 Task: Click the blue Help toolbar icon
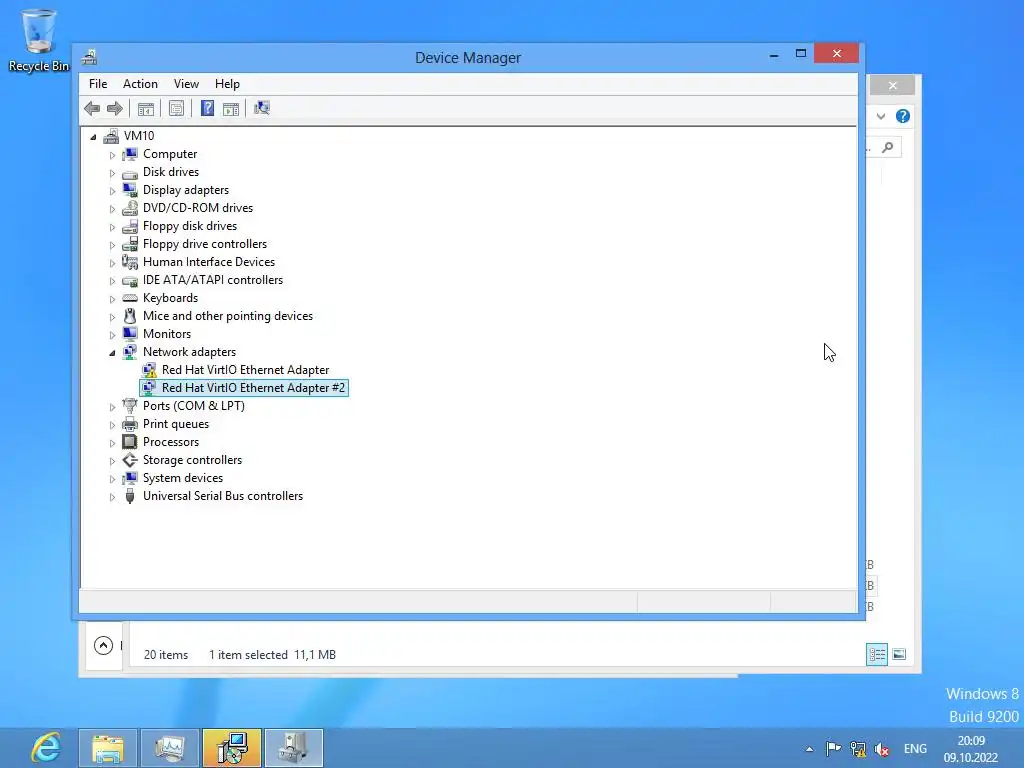click(207, 108)
